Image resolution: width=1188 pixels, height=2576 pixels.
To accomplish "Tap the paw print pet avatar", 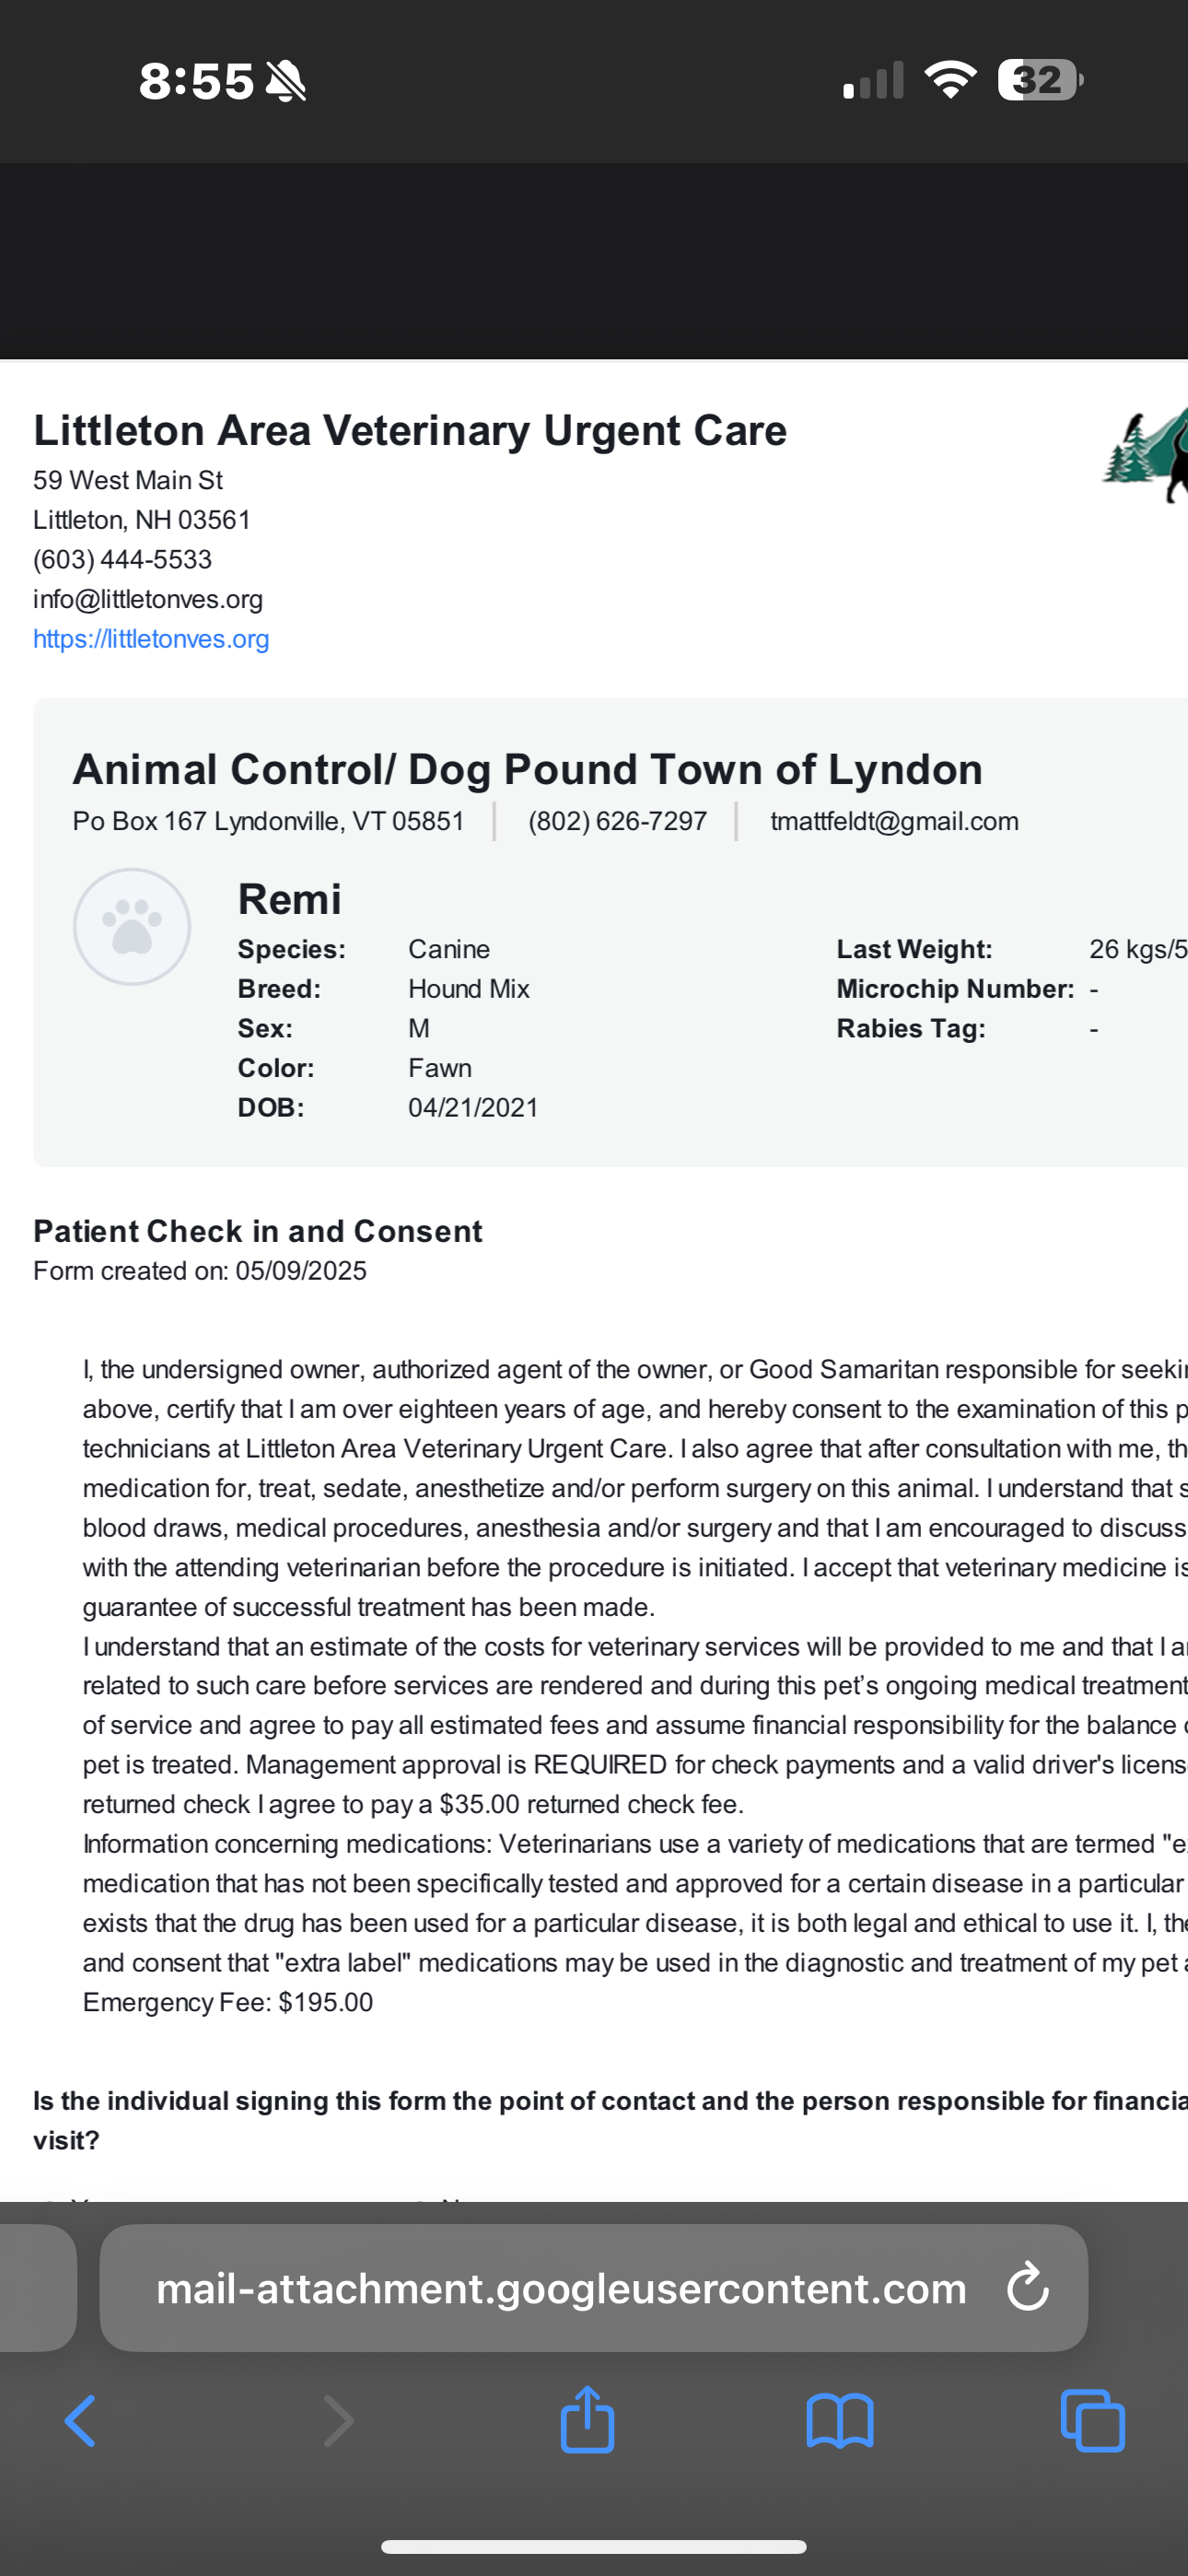I will click(x=132, y=927).
